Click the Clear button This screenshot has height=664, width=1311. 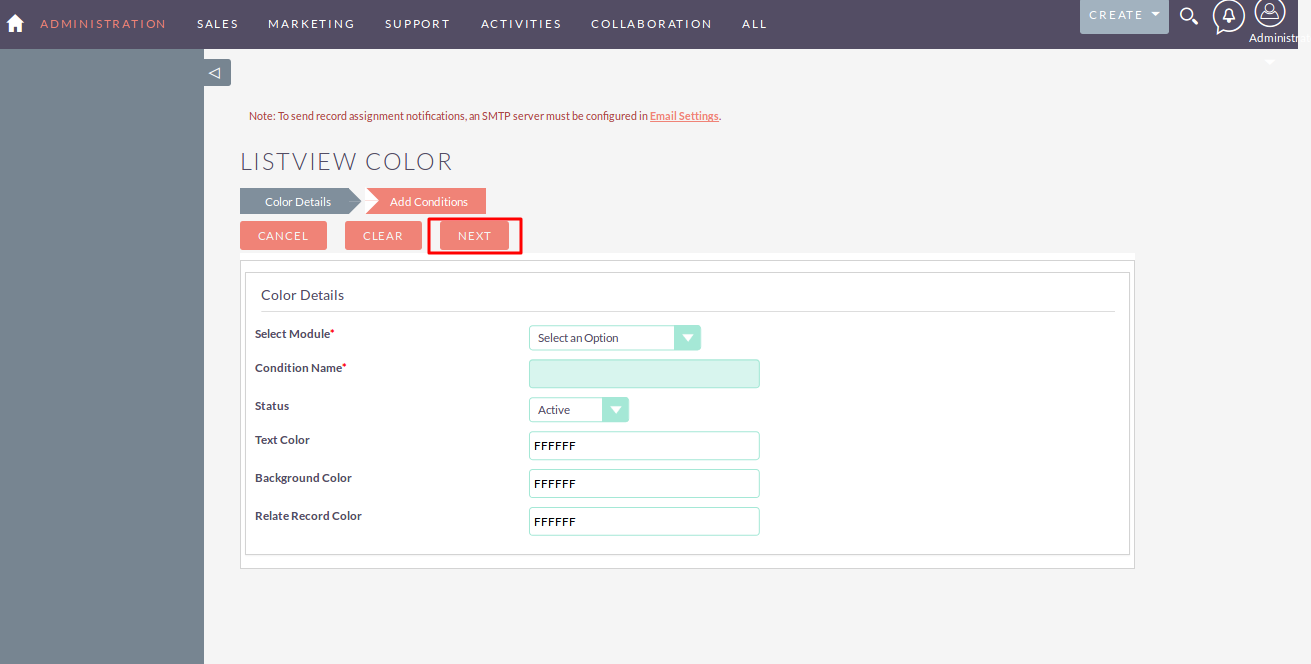pyautogui.click(x=383, y=236)
